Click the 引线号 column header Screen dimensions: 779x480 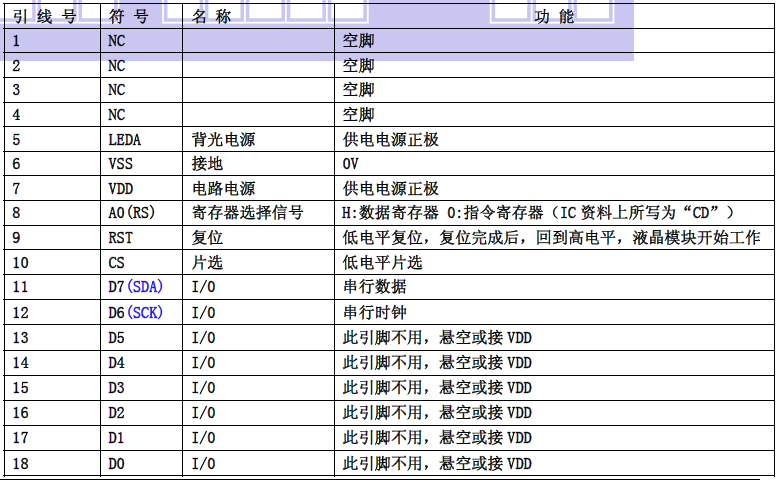45,17
